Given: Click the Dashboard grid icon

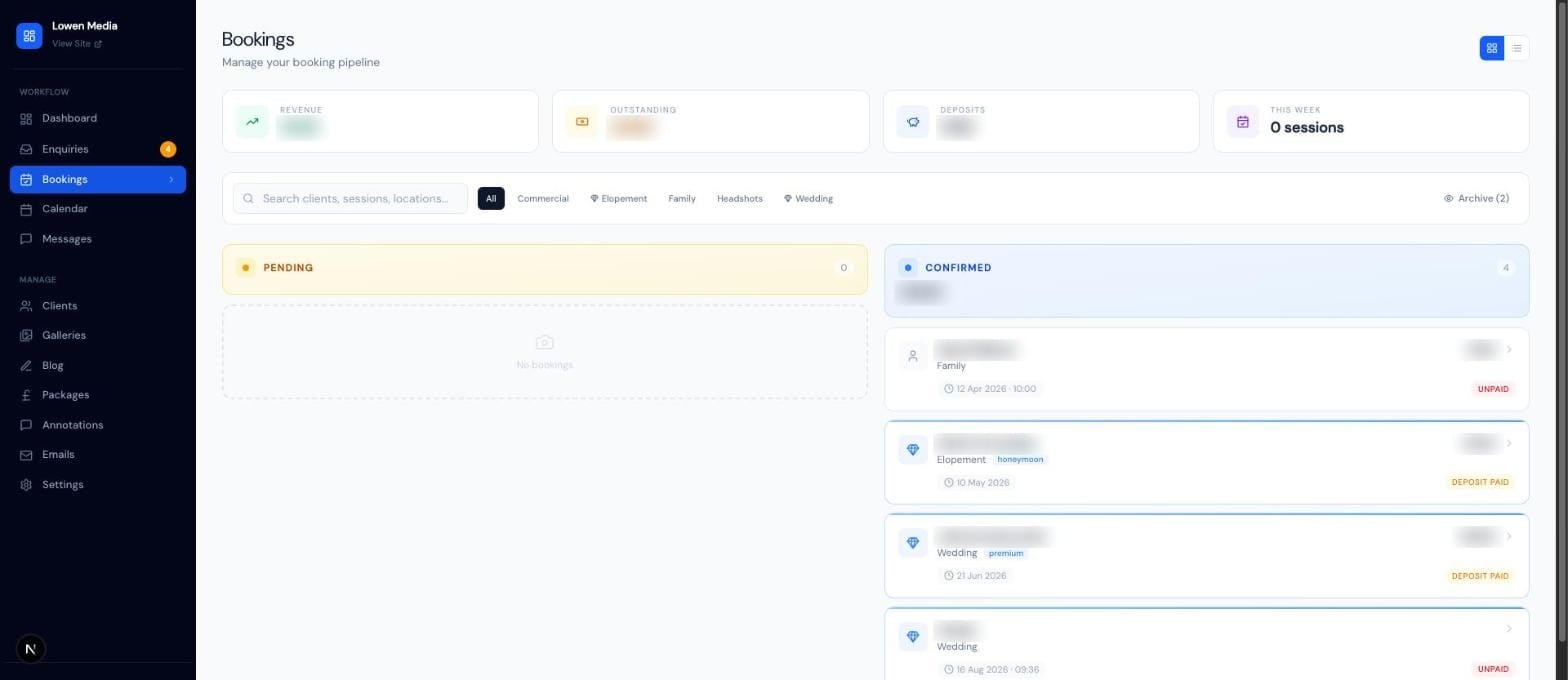Looking at the screenshot, I should click(x=26, y=118).
